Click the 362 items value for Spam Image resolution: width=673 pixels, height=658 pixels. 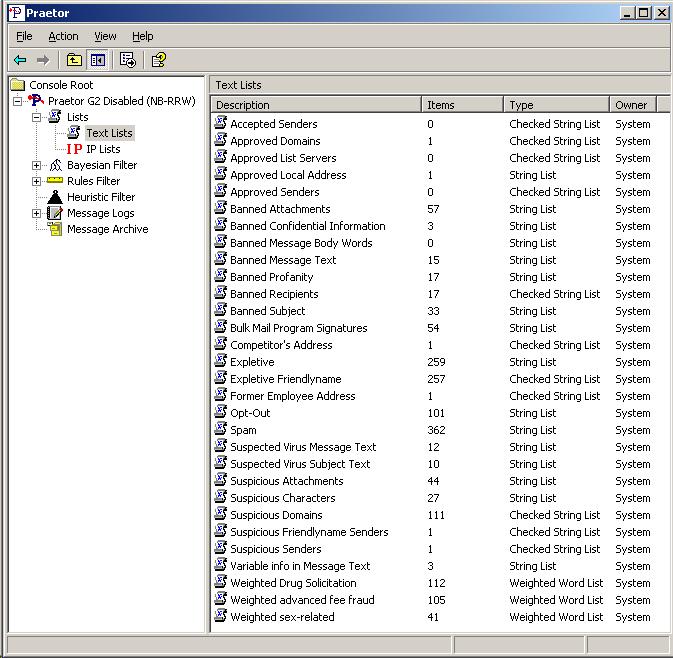(436, 430)
